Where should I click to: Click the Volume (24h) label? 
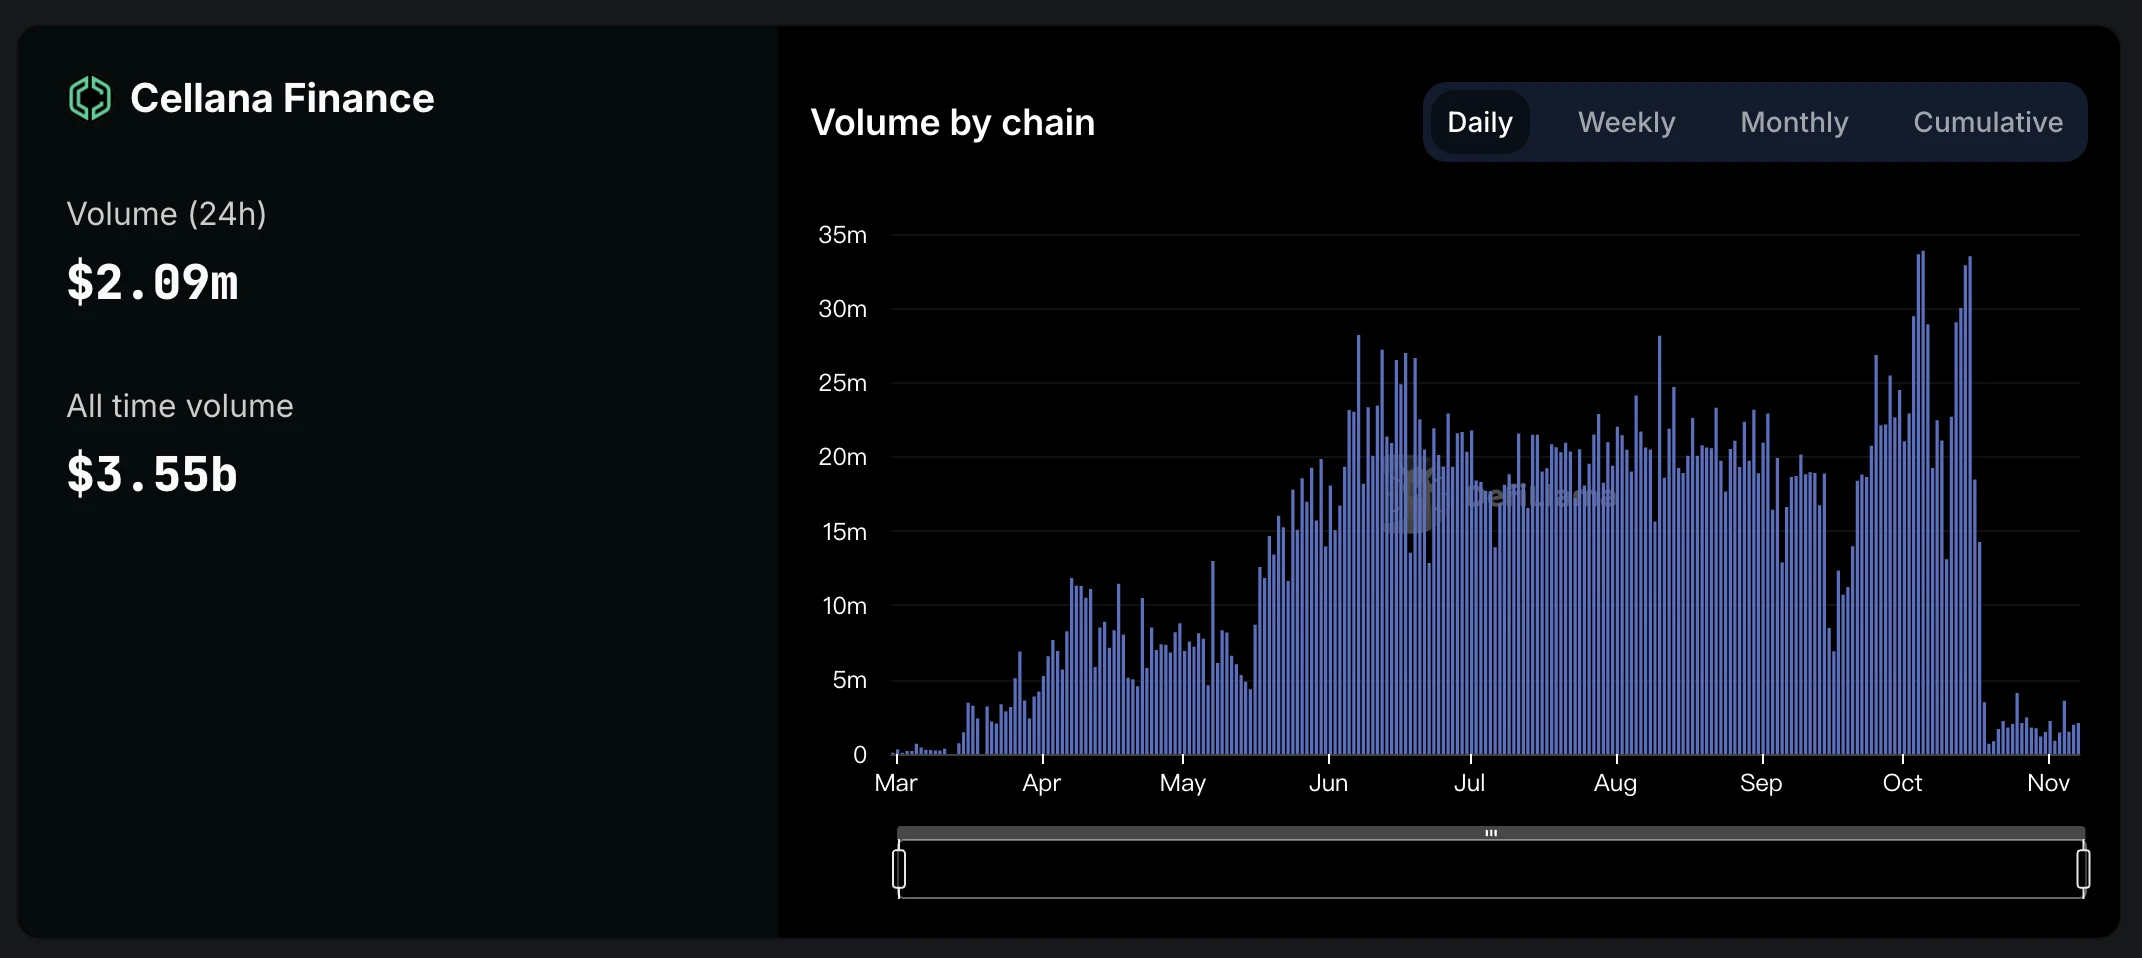tap(166, 214)
